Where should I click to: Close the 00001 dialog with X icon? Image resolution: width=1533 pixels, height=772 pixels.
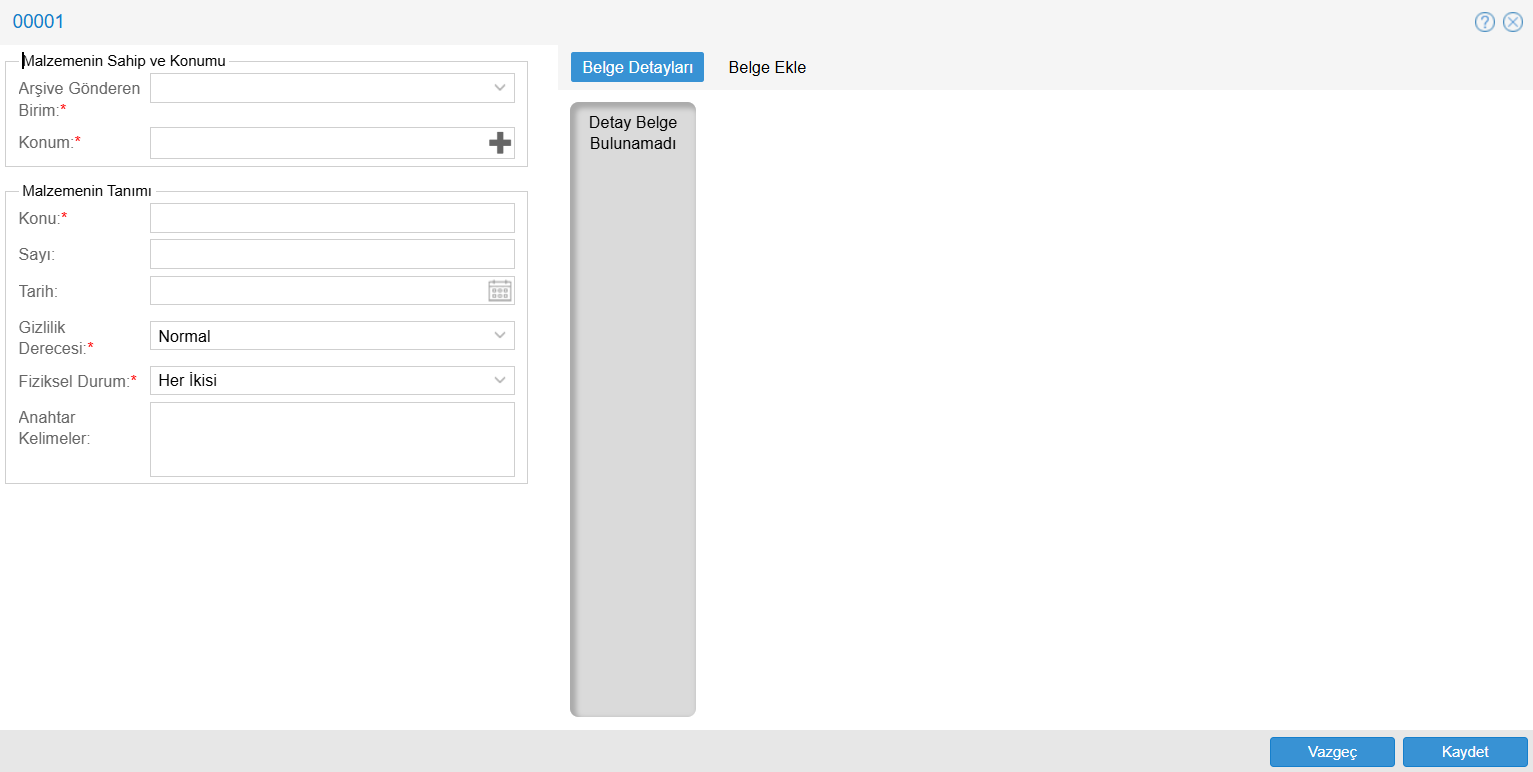1512,22
